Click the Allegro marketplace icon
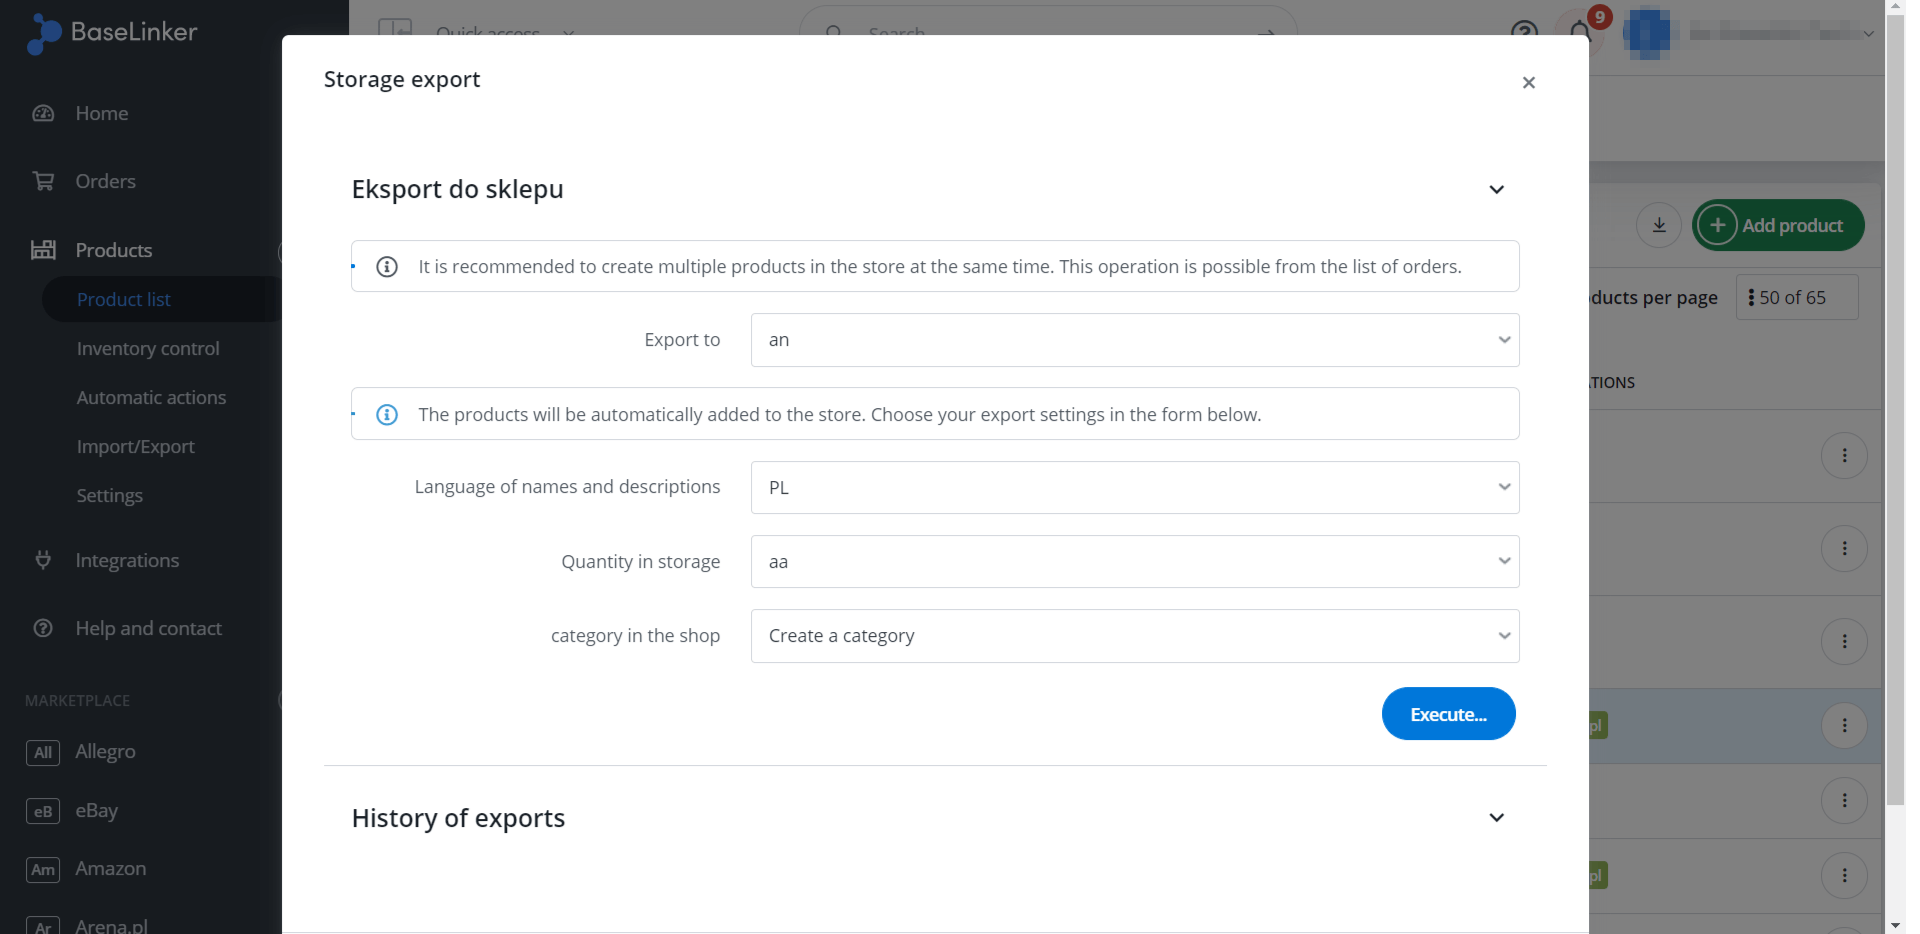The image size is (1920, 934). point(43,752)
